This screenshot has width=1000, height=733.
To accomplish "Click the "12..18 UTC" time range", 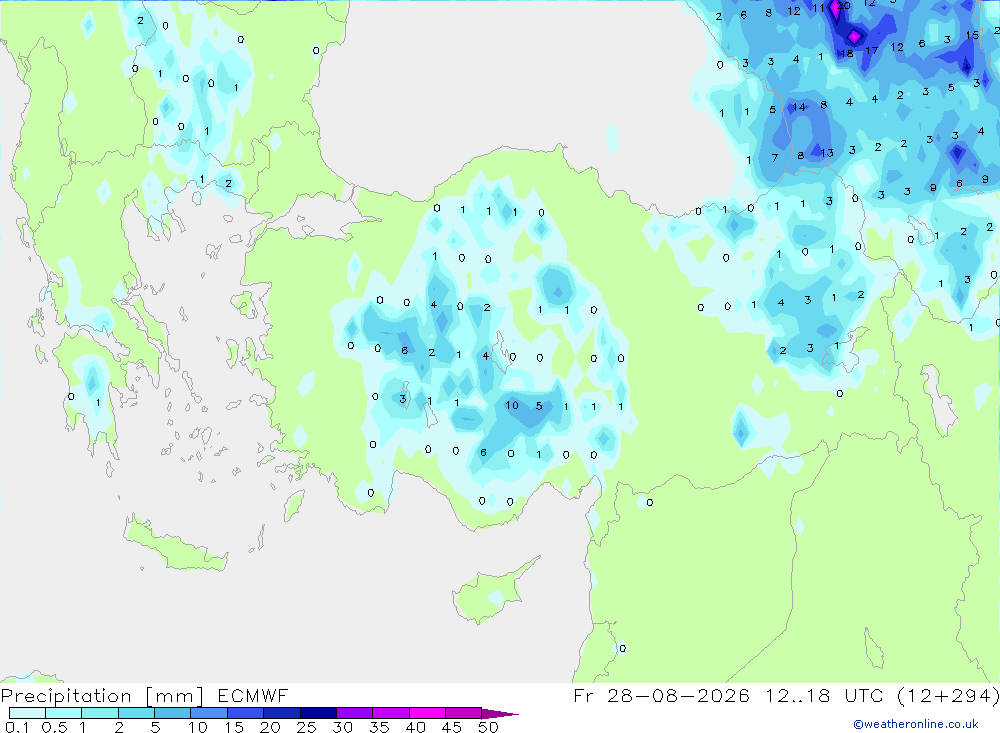I will coord(827,695).
